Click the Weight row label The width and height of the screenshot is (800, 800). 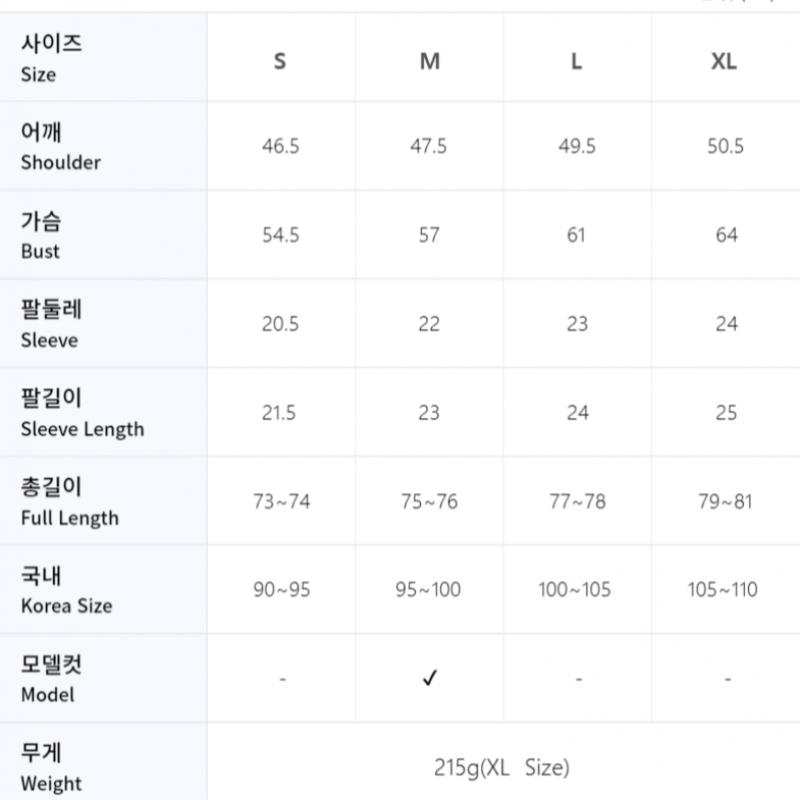click(51, 768)
